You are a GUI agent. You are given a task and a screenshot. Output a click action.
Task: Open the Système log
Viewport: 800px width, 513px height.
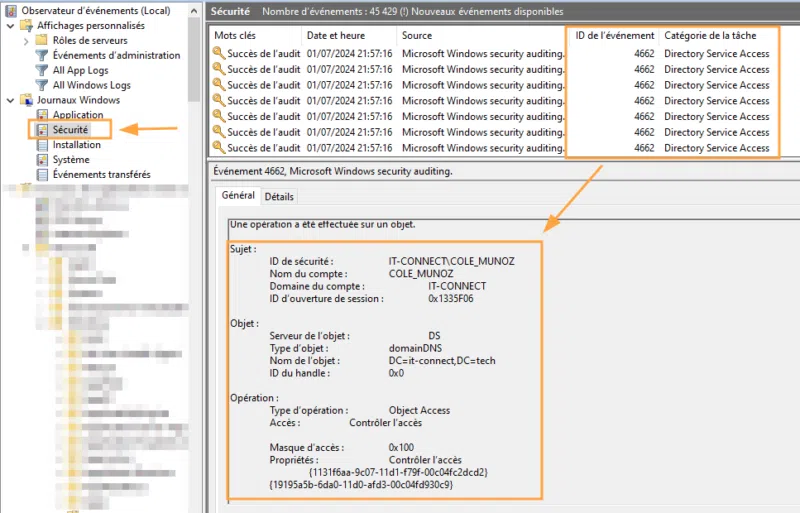click(70, 160)
